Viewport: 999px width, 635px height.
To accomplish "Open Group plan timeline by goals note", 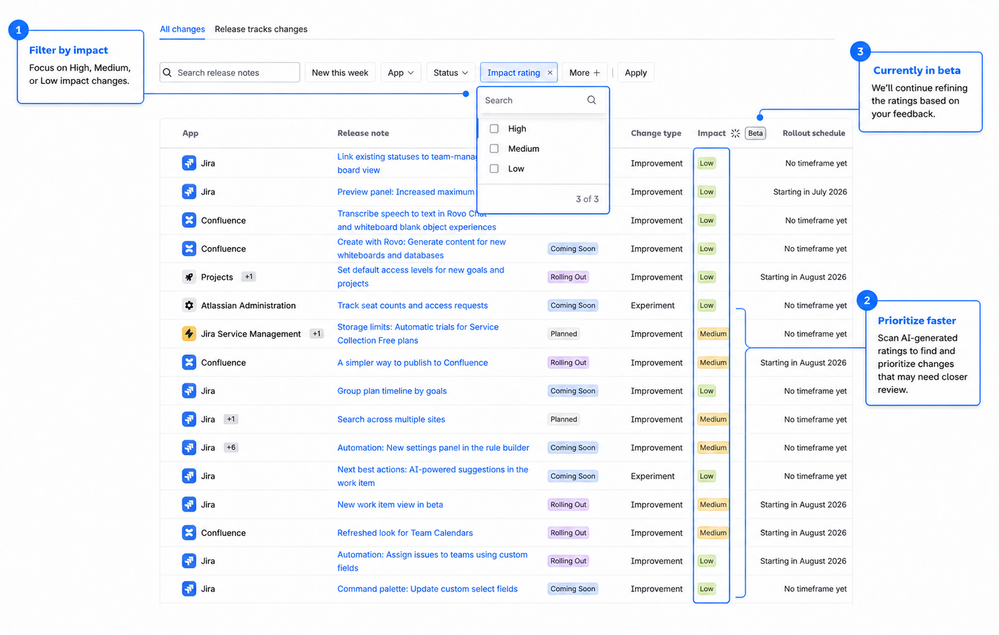I will point(392,391).
